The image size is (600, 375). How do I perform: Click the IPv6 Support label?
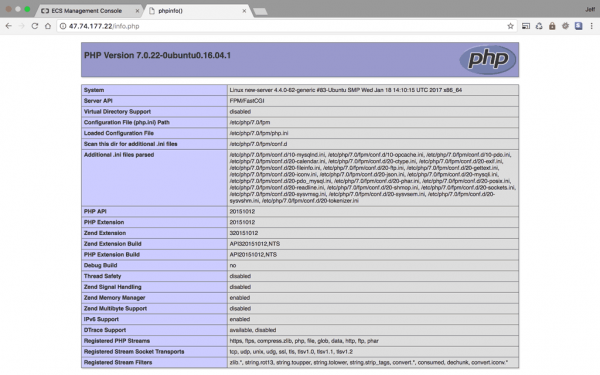tap(101, 319)
